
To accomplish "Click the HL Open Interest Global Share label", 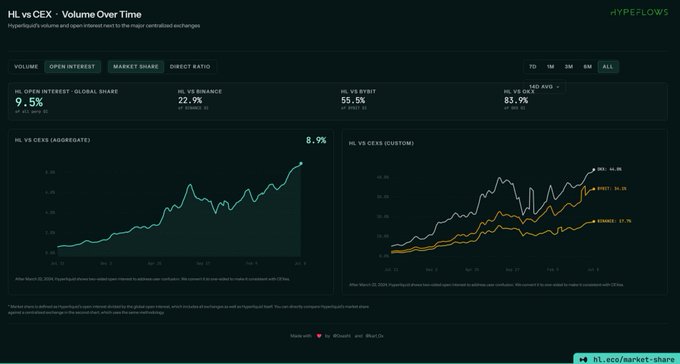I will click(x=66, y=92).
